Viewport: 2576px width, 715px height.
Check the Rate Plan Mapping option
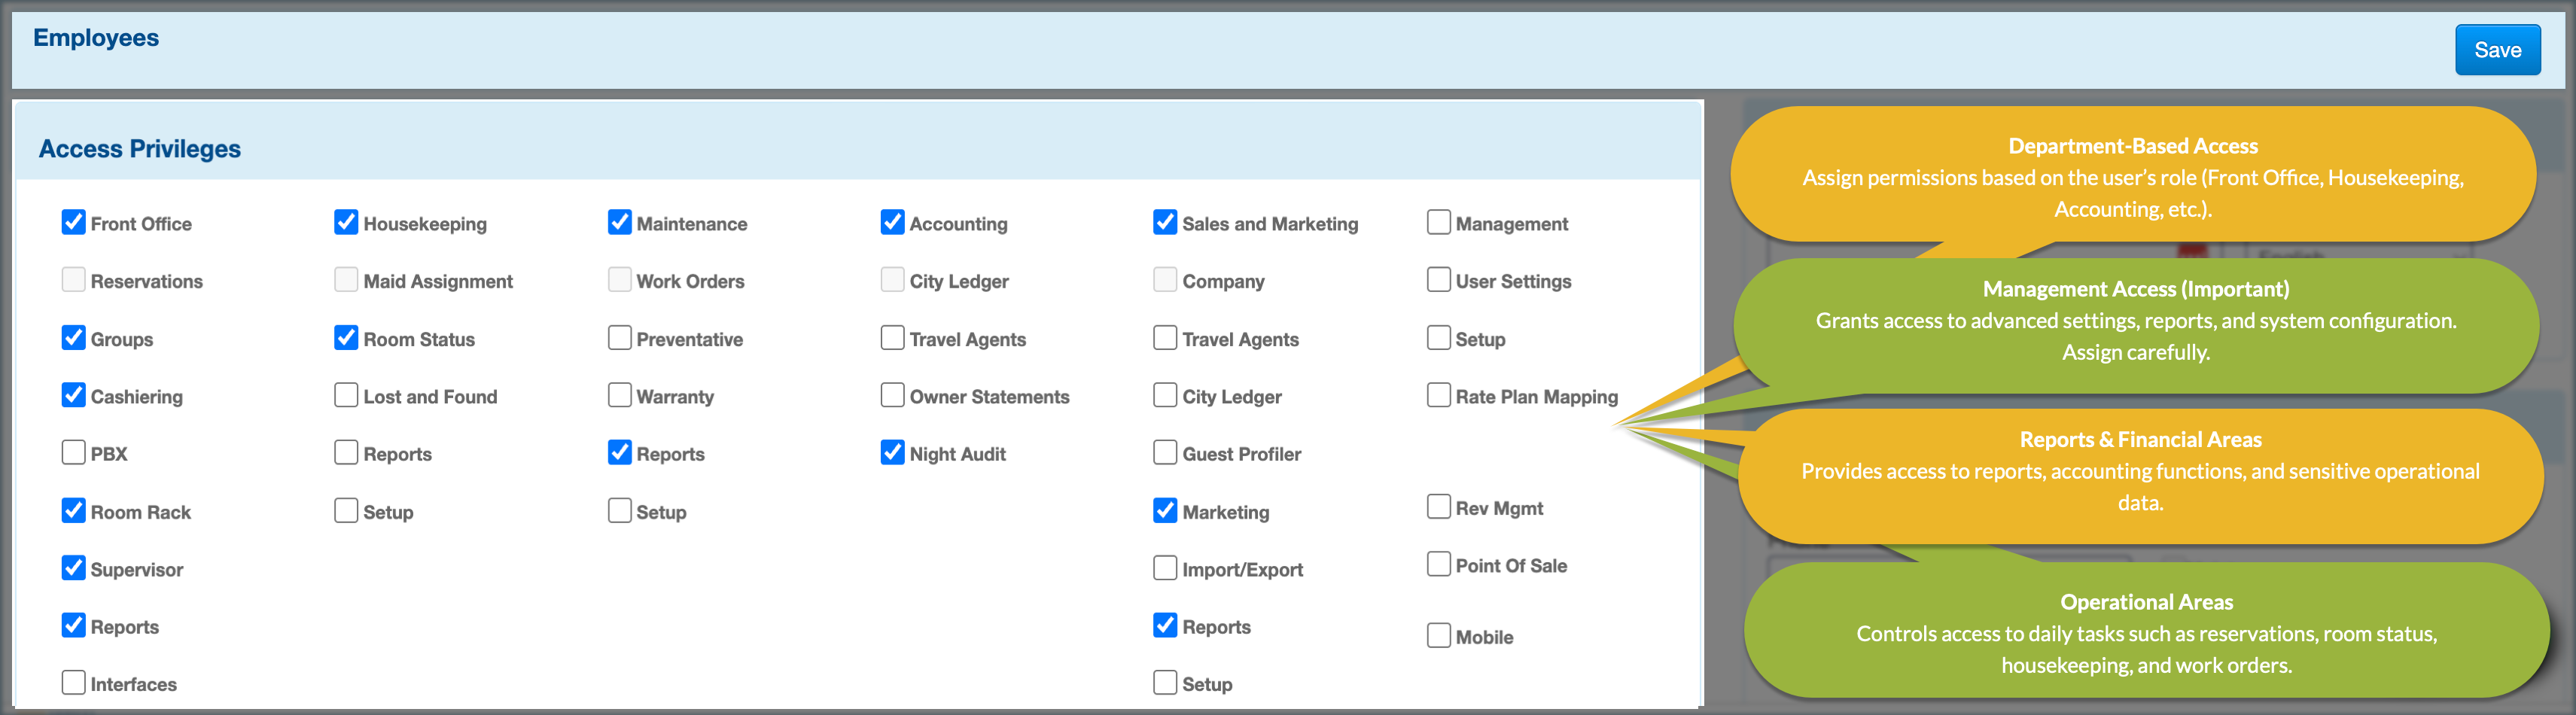coord(1438,395)
